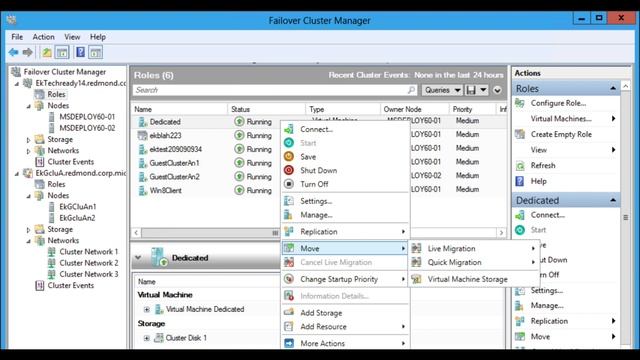Click the save query floppy disk icon
The height and width of the screenshot is (360, 640).
point(471,90)
